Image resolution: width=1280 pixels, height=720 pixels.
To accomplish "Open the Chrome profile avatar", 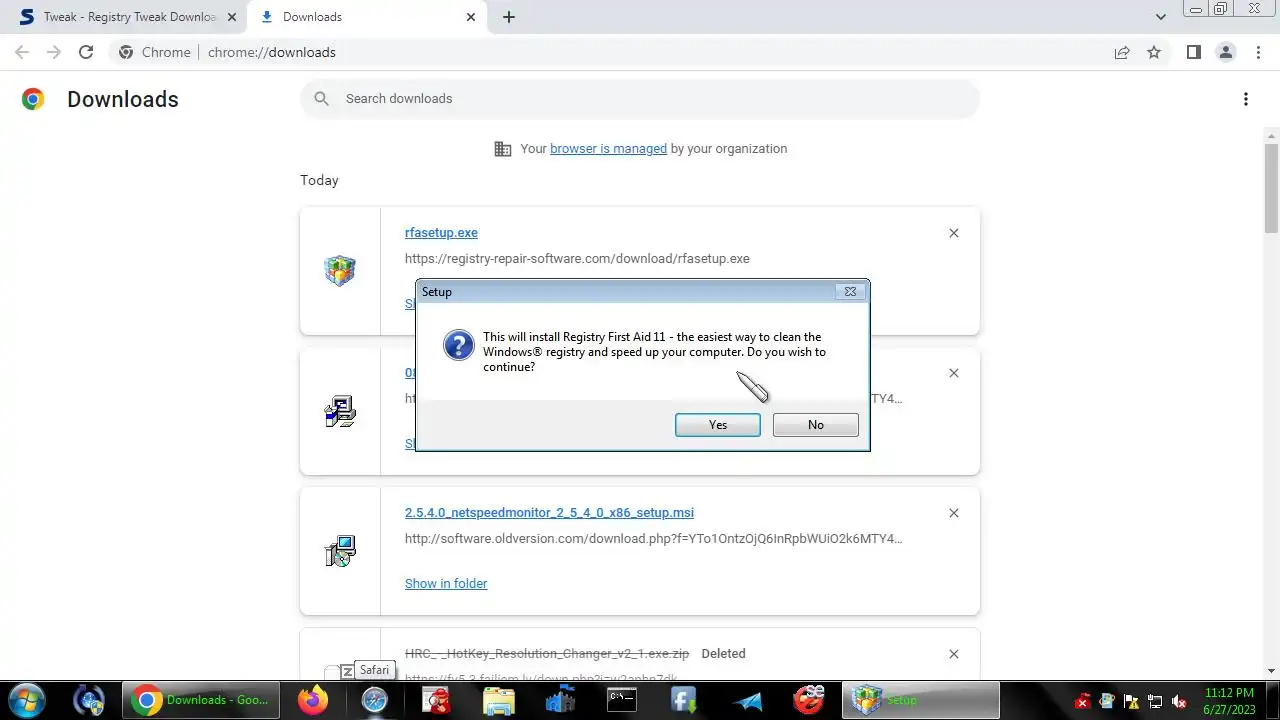I will click(x=1225, y=52).
